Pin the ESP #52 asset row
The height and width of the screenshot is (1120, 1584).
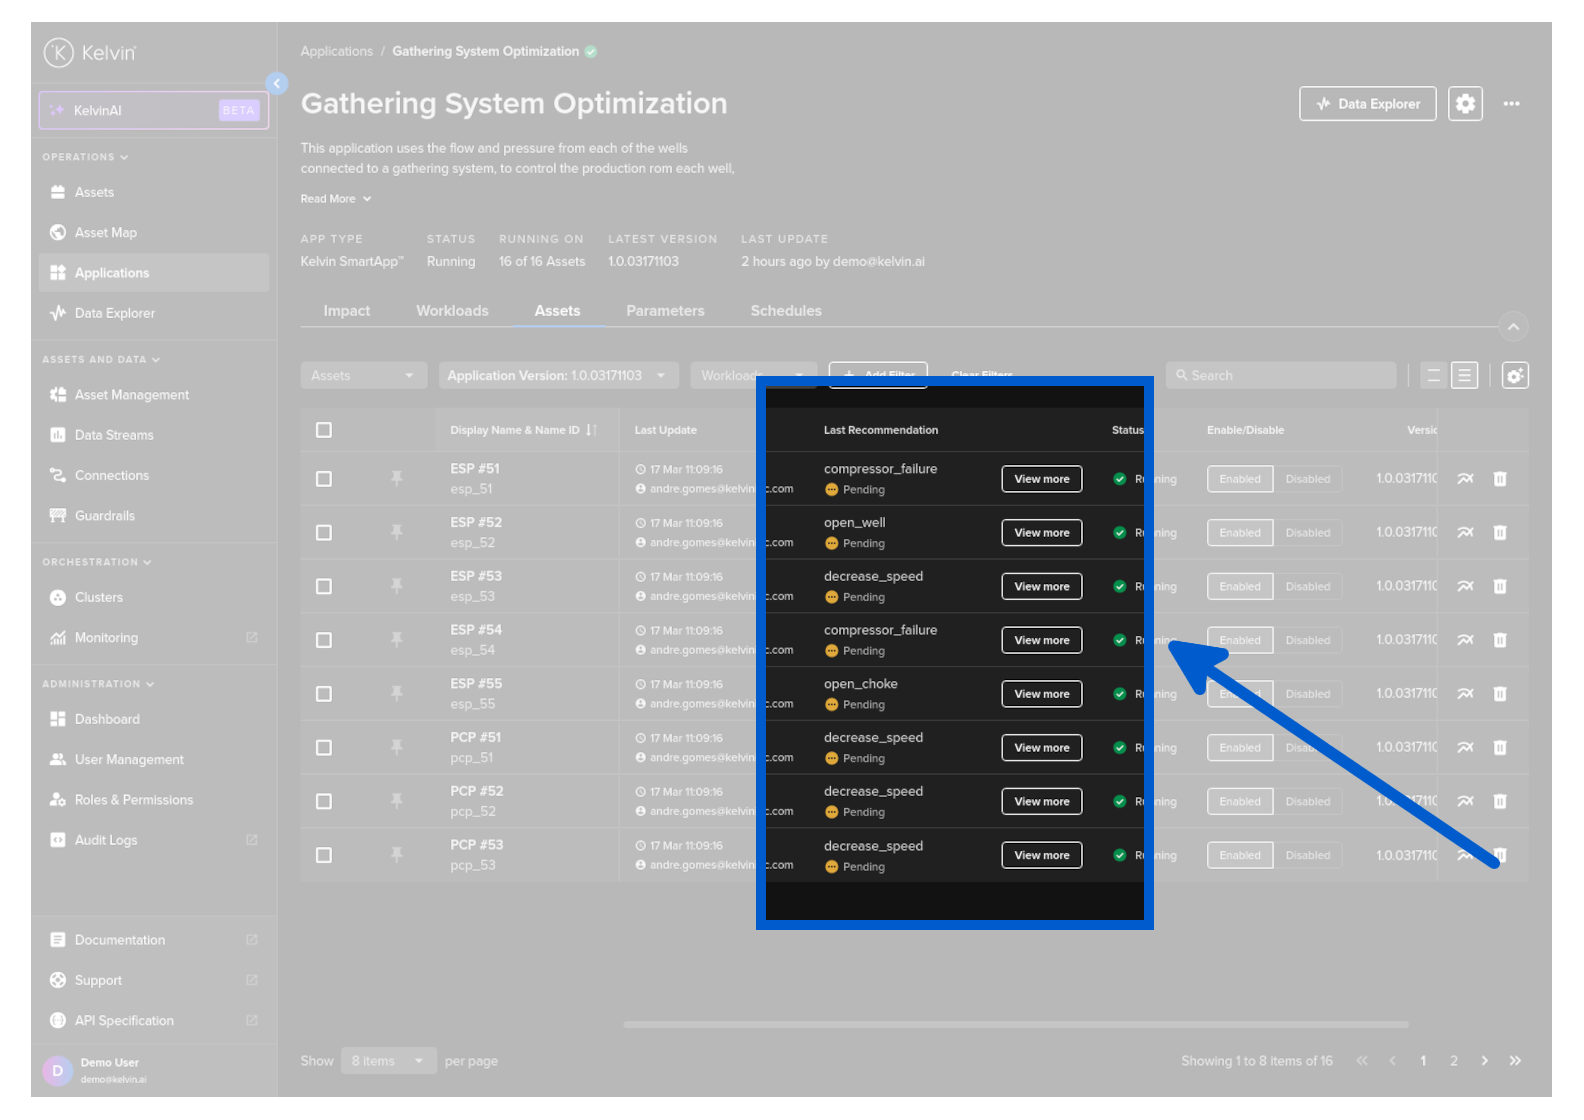pyautogui.click(x=397, y=533)
